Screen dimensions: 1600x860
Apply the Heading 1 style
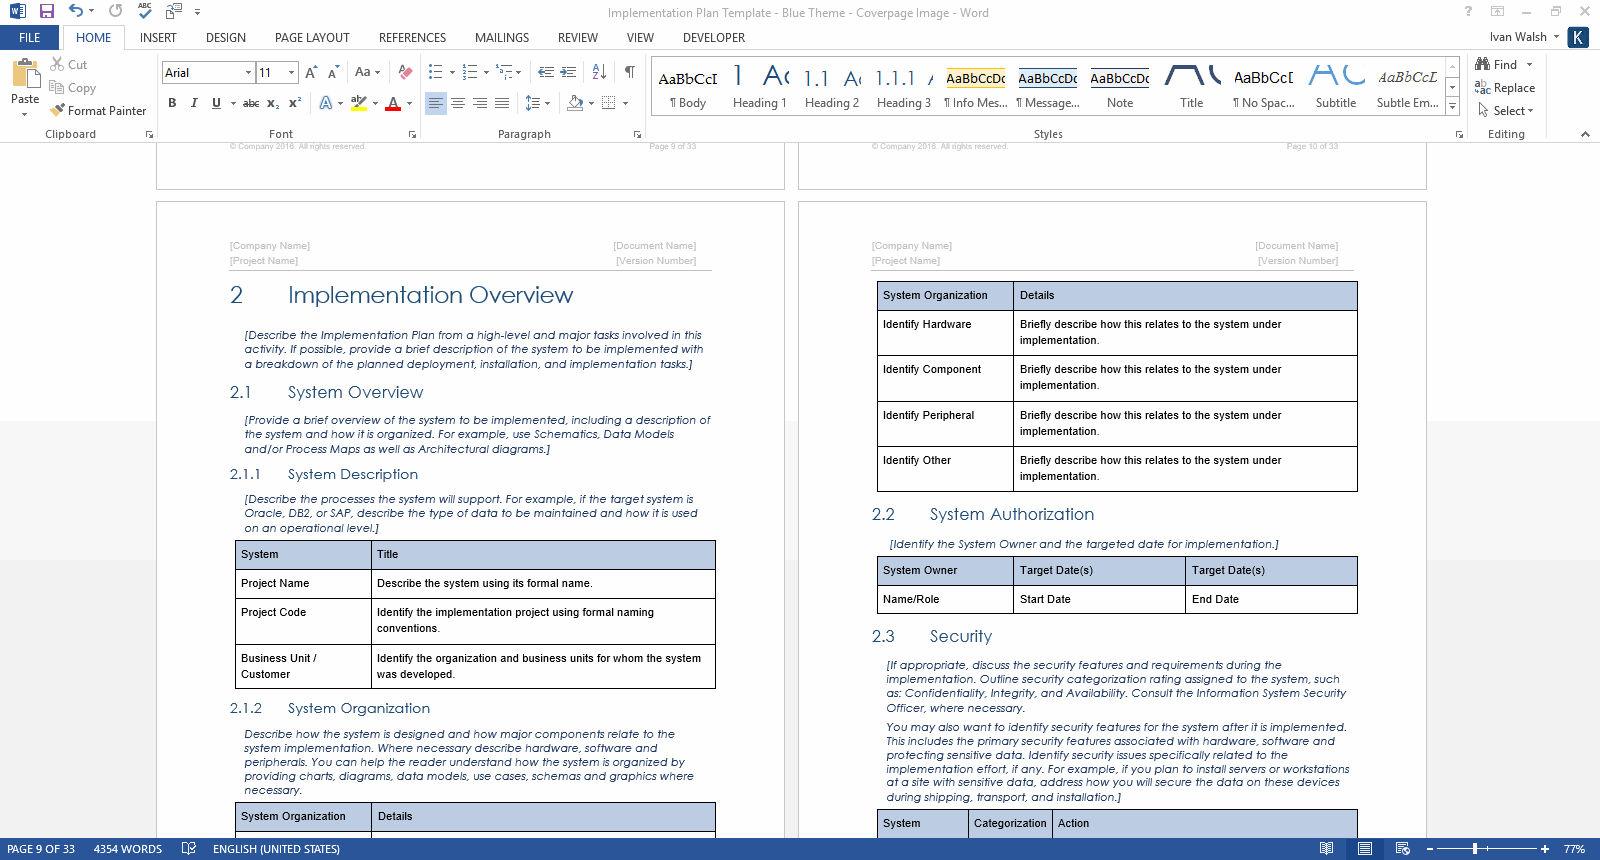[760, 86]
